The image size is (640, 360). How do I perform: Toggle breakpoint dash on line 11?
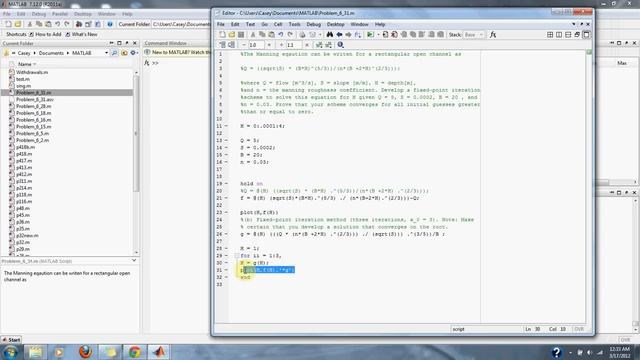[226, 126]
